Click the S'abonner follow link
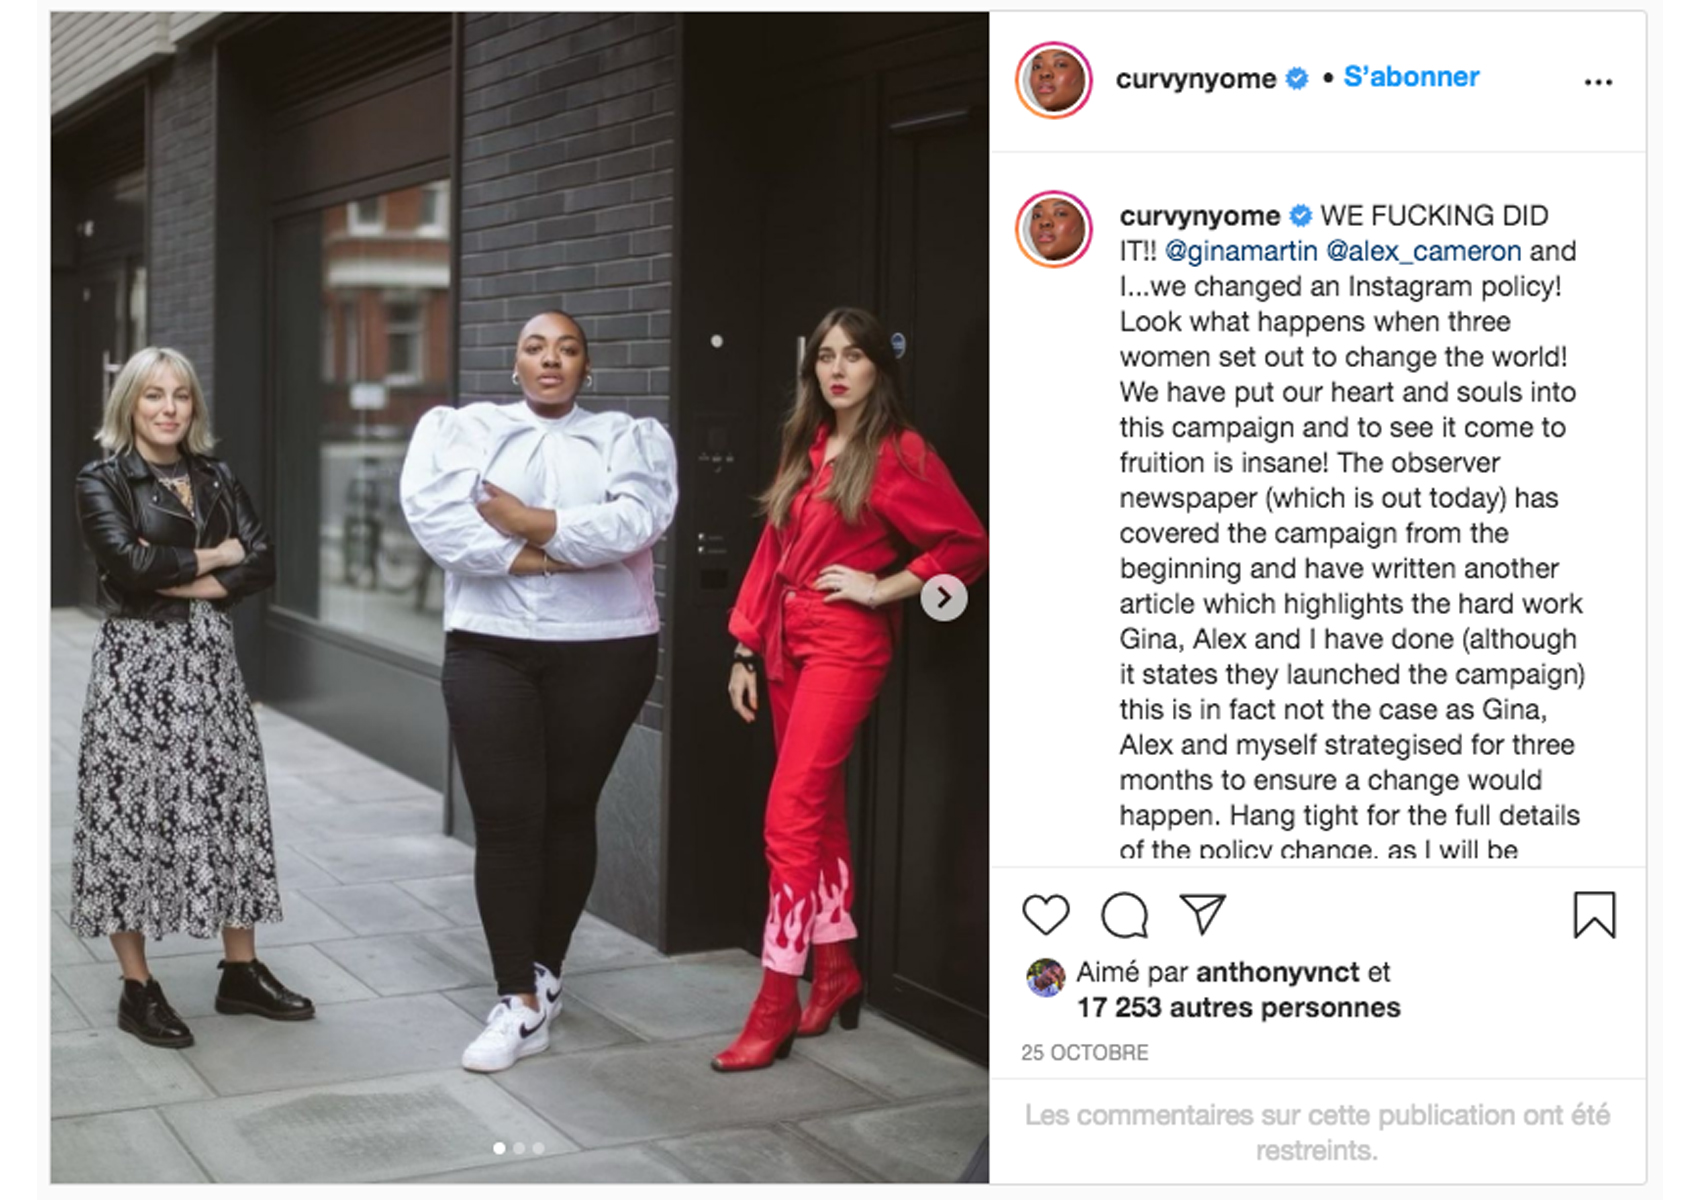Image resolution: width=1700 pixels, height=1200 pixels. [x=1411, y=77]
